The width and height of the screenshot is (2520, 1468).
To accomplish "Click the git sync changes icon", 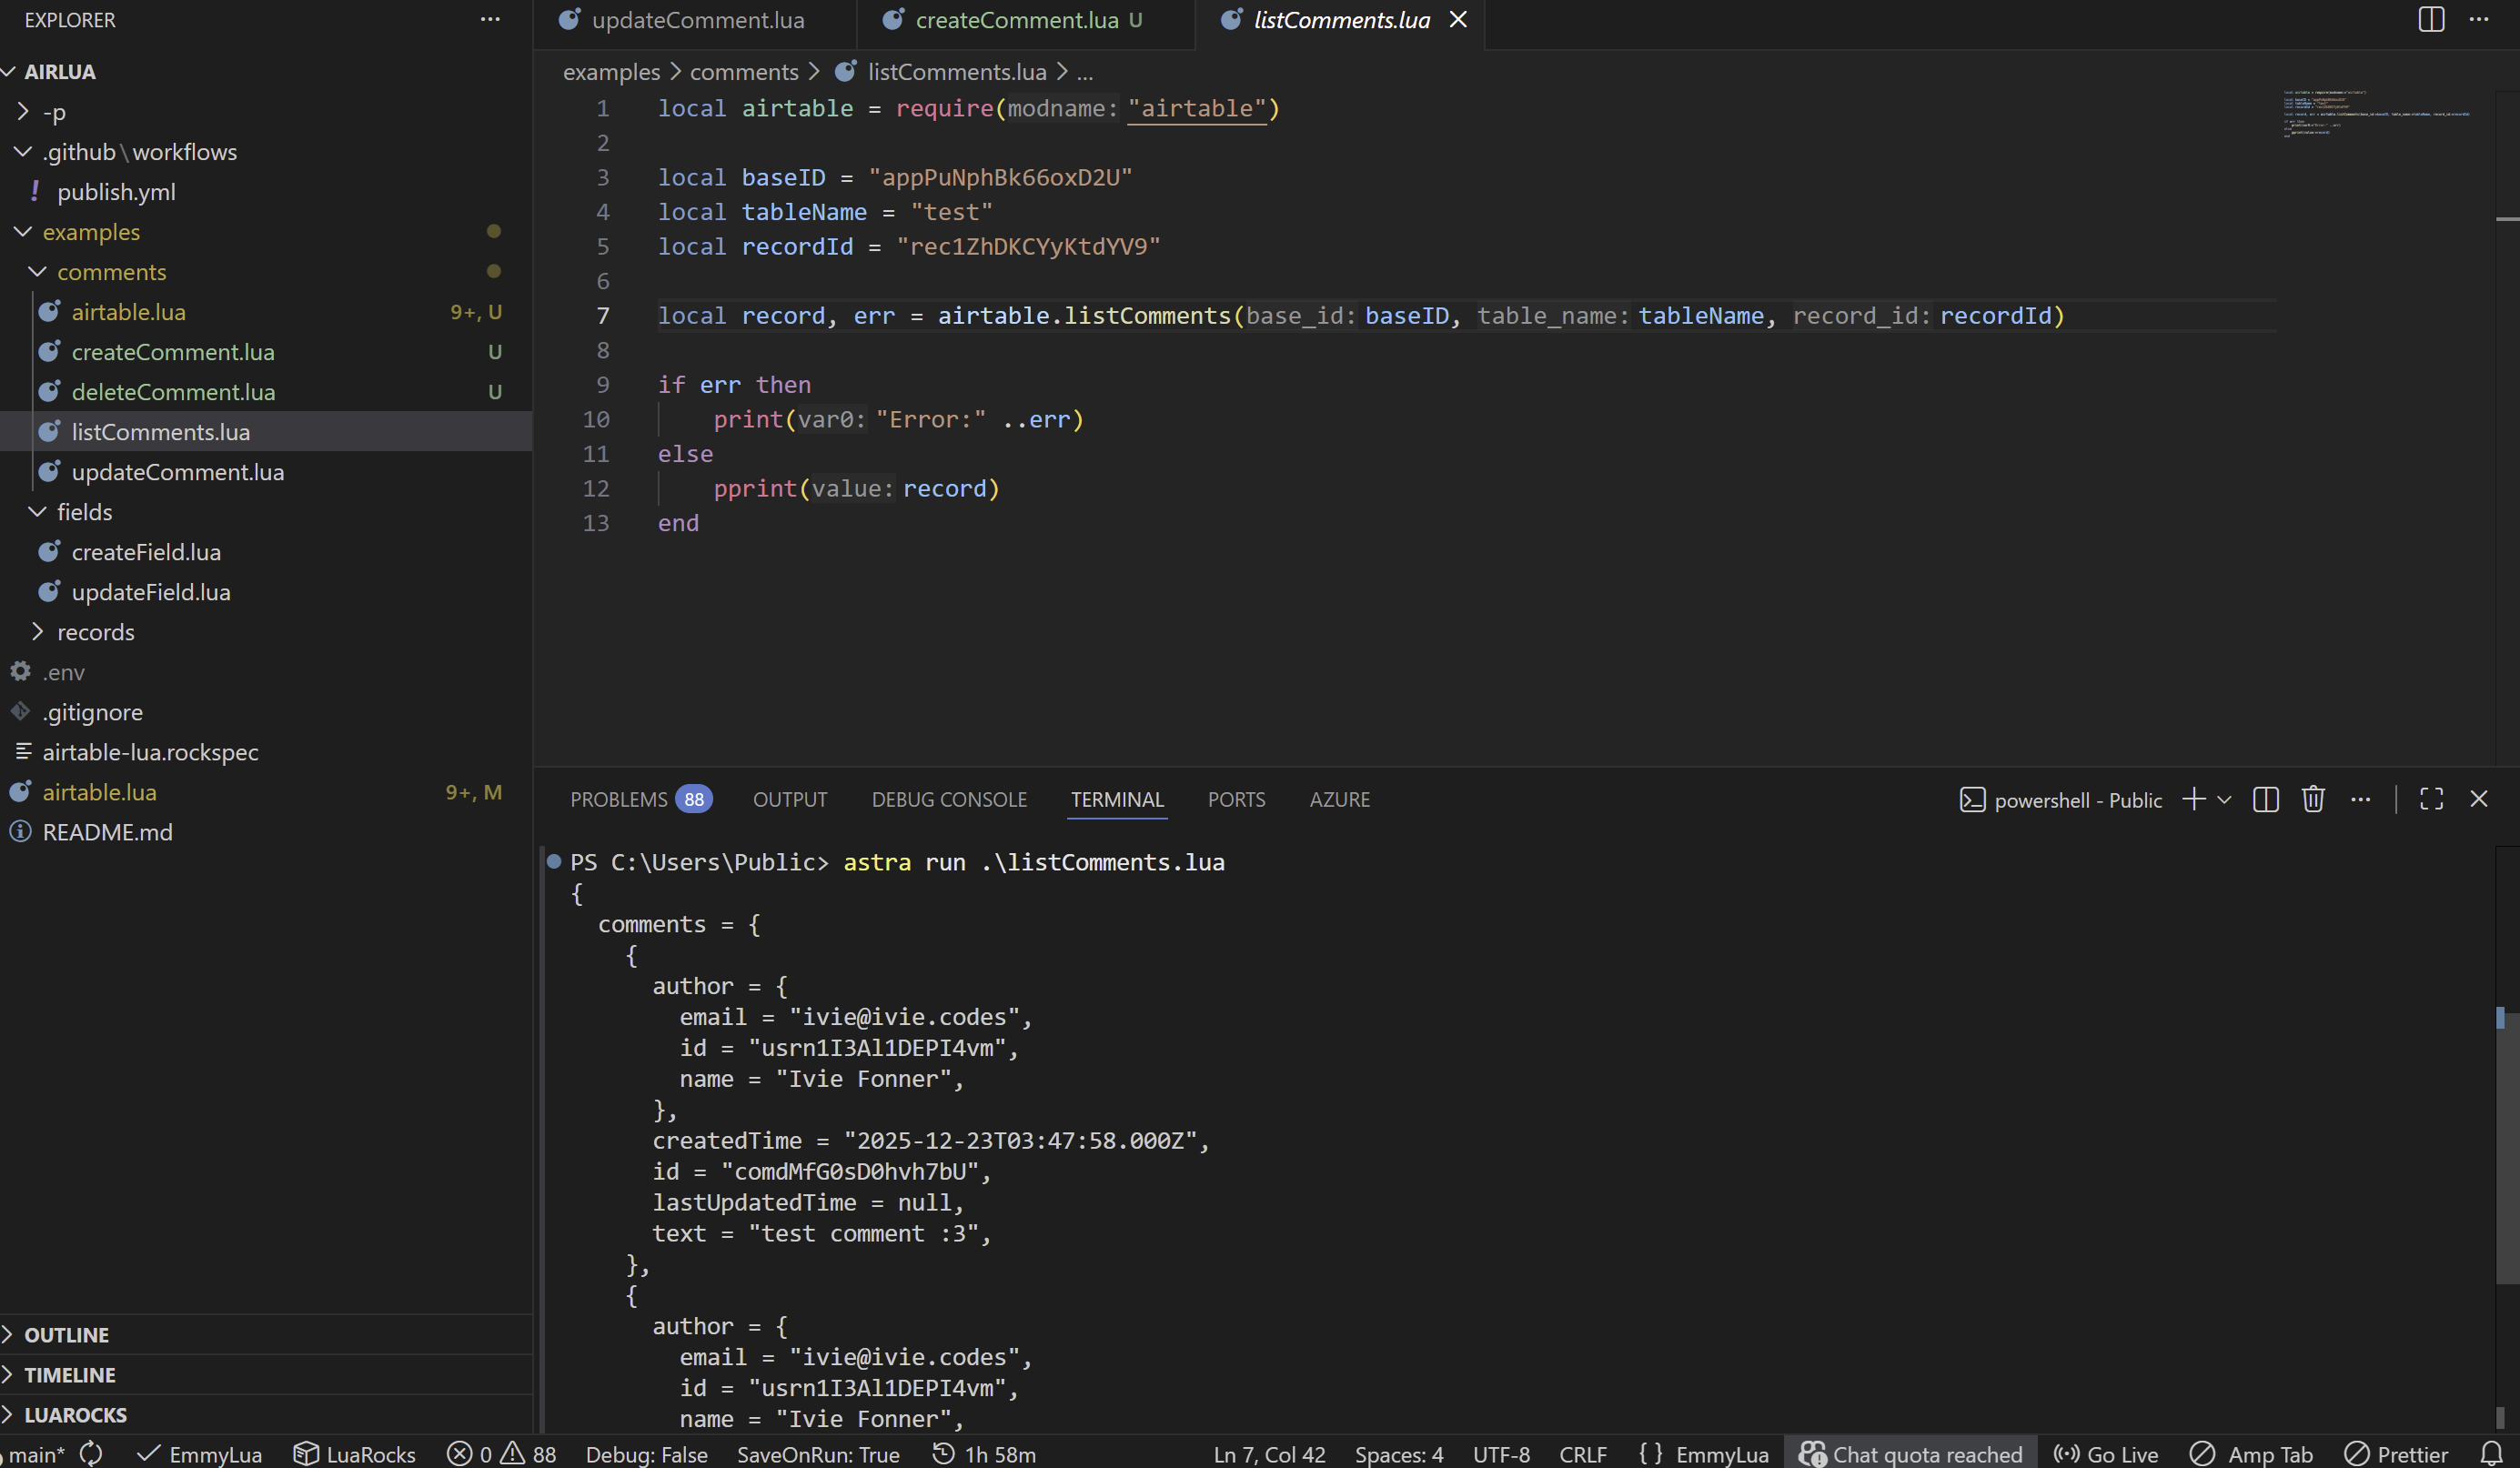I will point(91,1453).
